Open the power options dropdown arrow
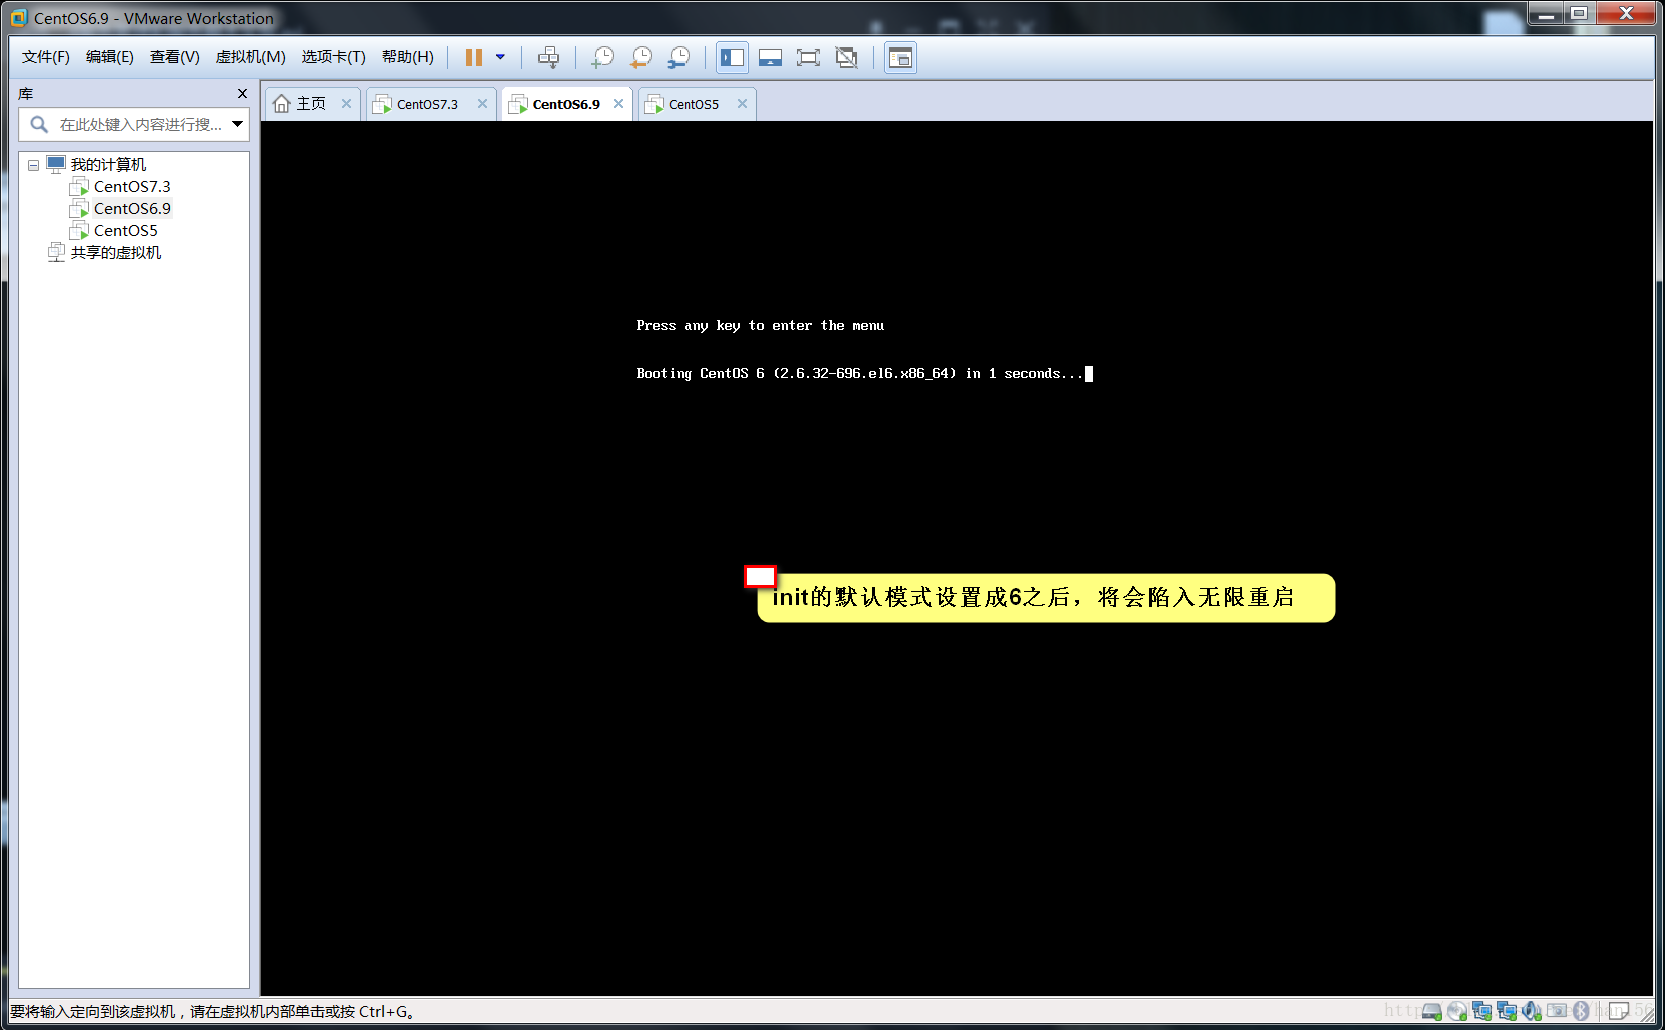Screen dimensions: 1665x1030 [x=500, y=57]
